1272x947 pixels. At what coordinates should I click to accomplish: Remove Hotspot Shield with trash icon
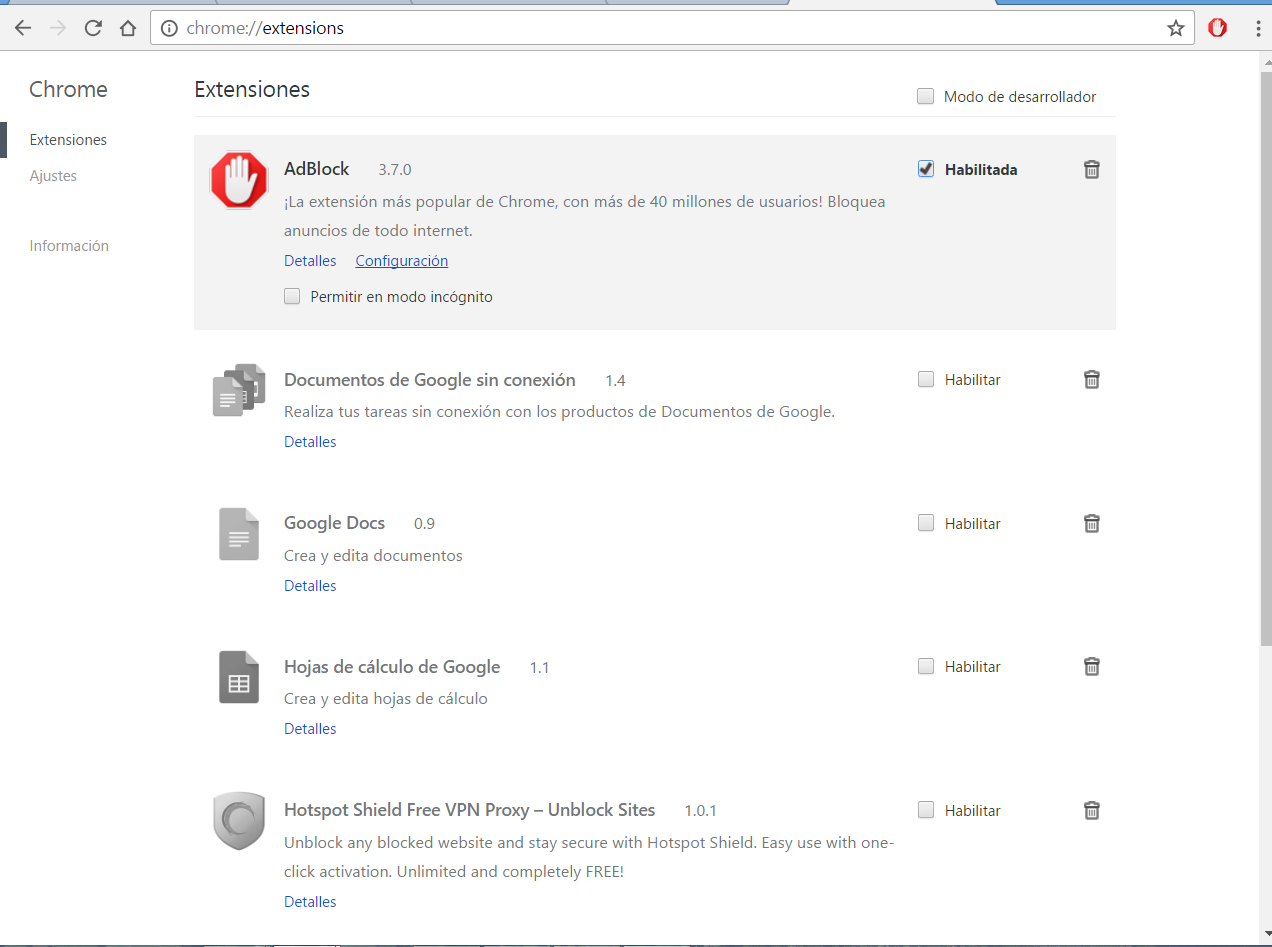click(1092, 811)
